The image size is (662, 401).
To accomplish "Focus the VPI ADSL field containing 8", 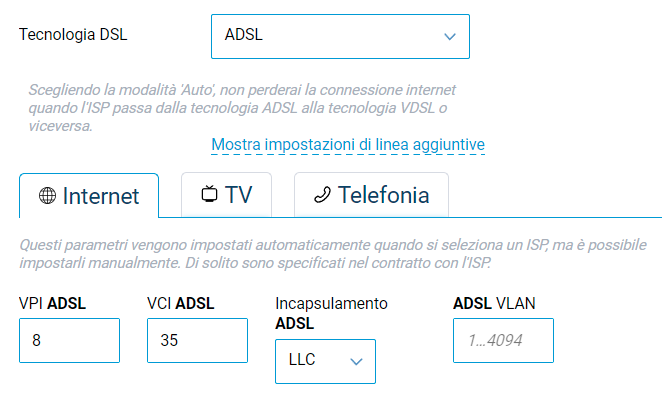I will pyautogui.click(x=69, y=340).
